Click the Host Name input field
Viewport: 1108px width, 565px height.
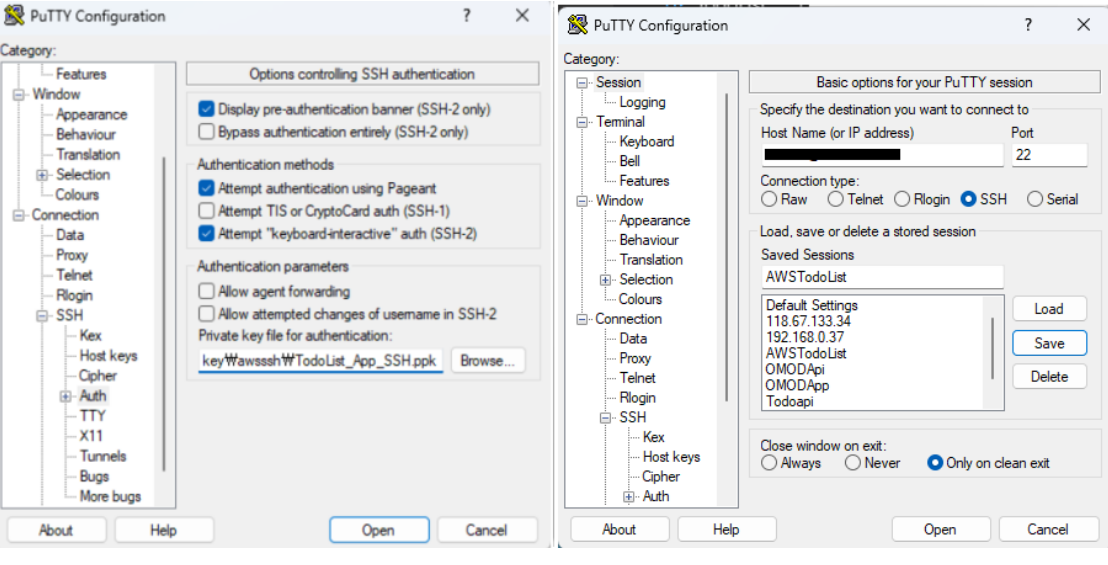pyautogui.click(x=882, y=155)
